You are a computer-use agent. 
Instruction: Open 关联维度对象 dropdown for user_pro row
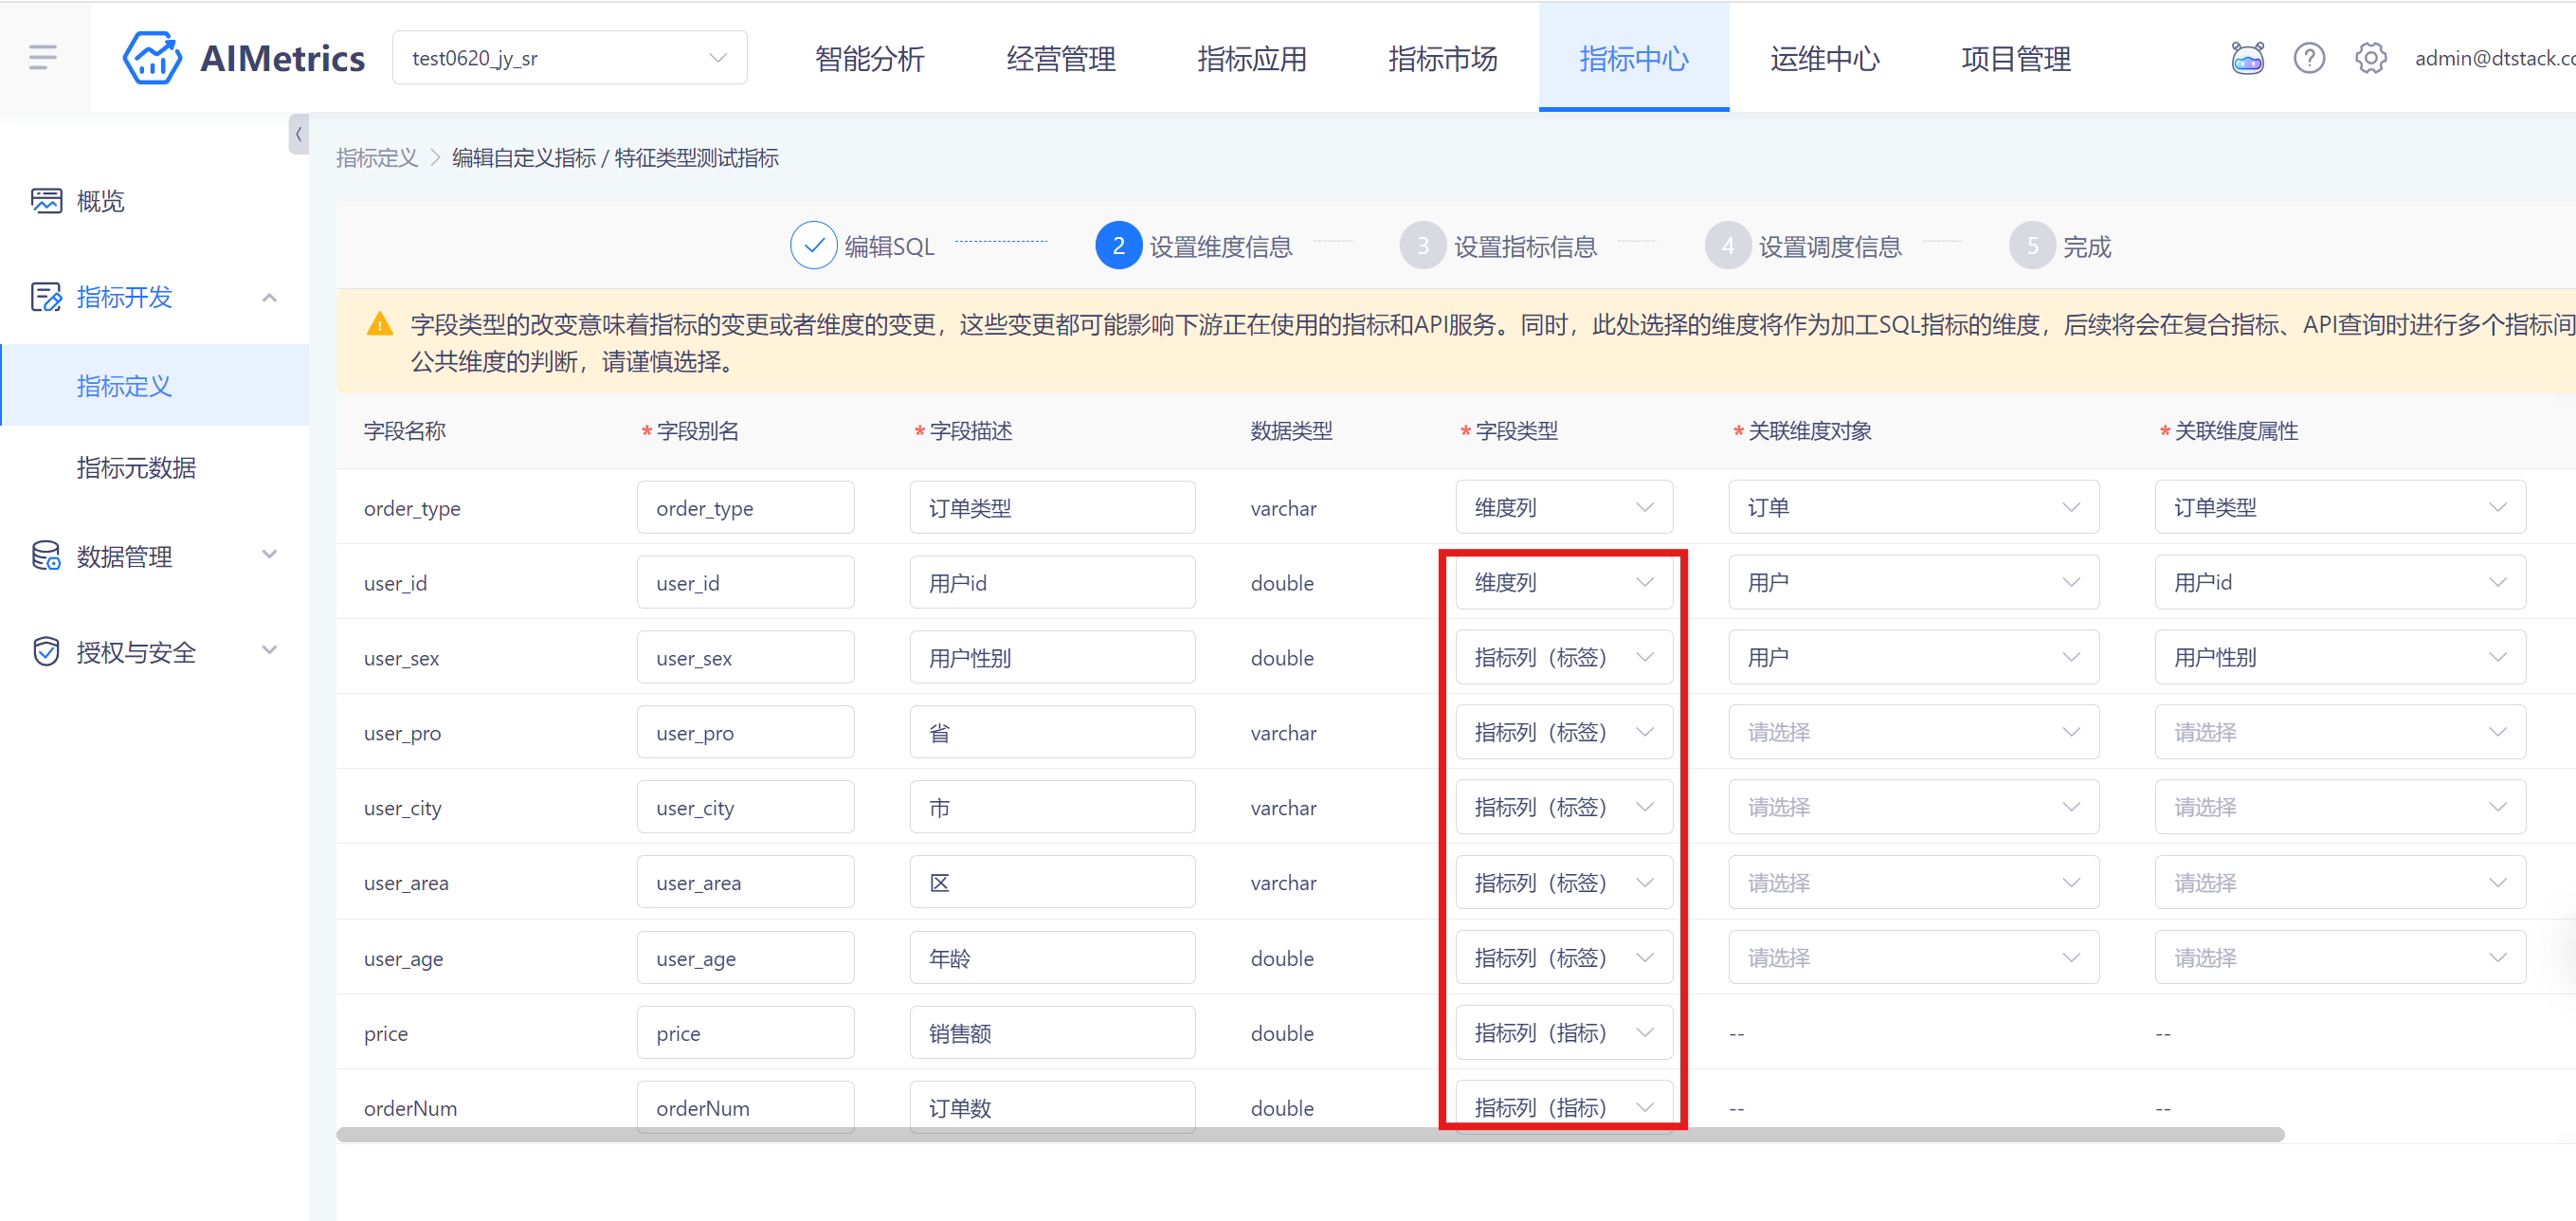[1912, 733]
